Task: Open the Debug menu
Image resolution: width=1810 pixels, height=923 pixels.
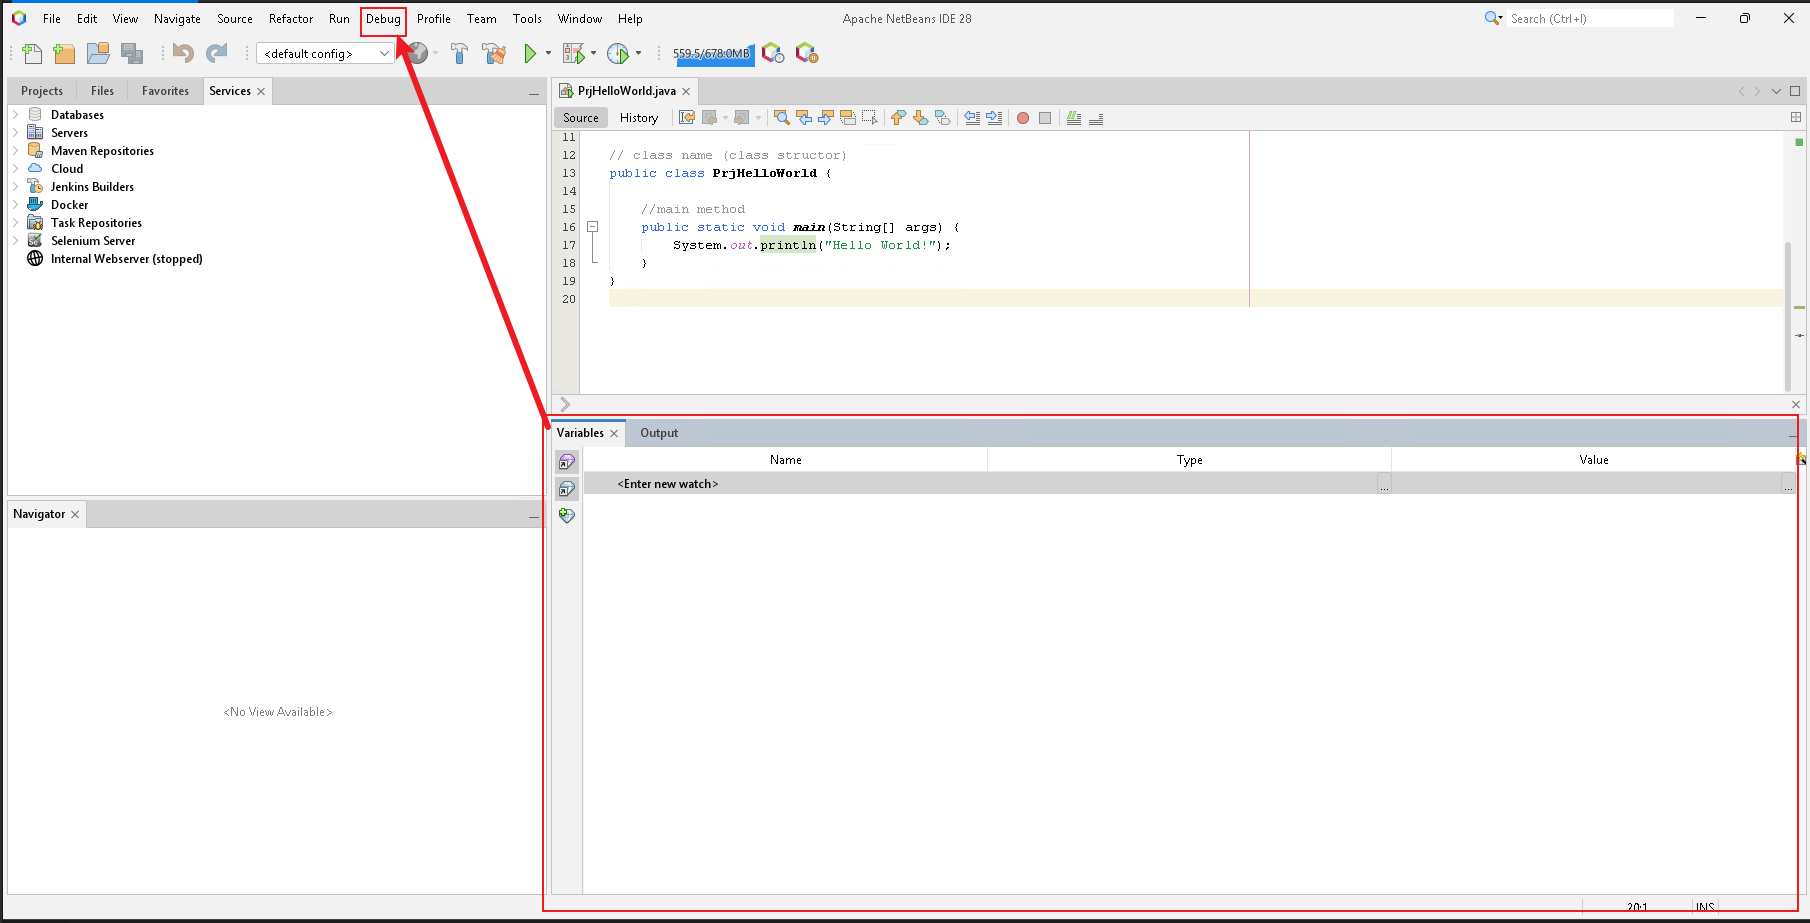Action: 383,19
